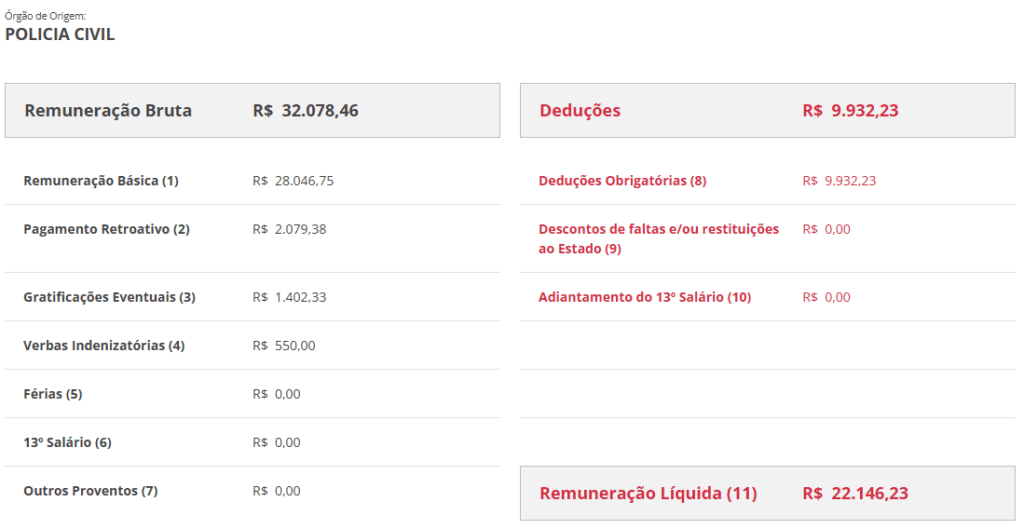1024x529 pixels.
Task: Click the Férias (5) label
Action: tap(53, 394)
